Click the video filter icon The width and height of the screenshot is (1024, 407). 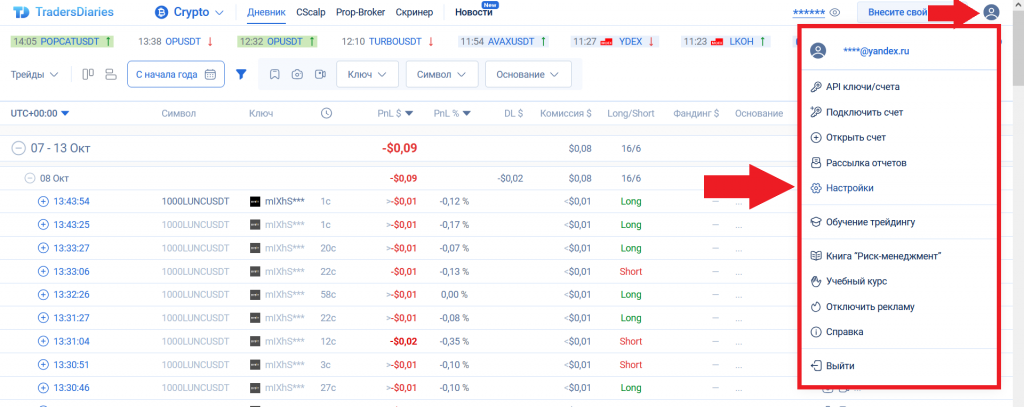coord(320,74)
